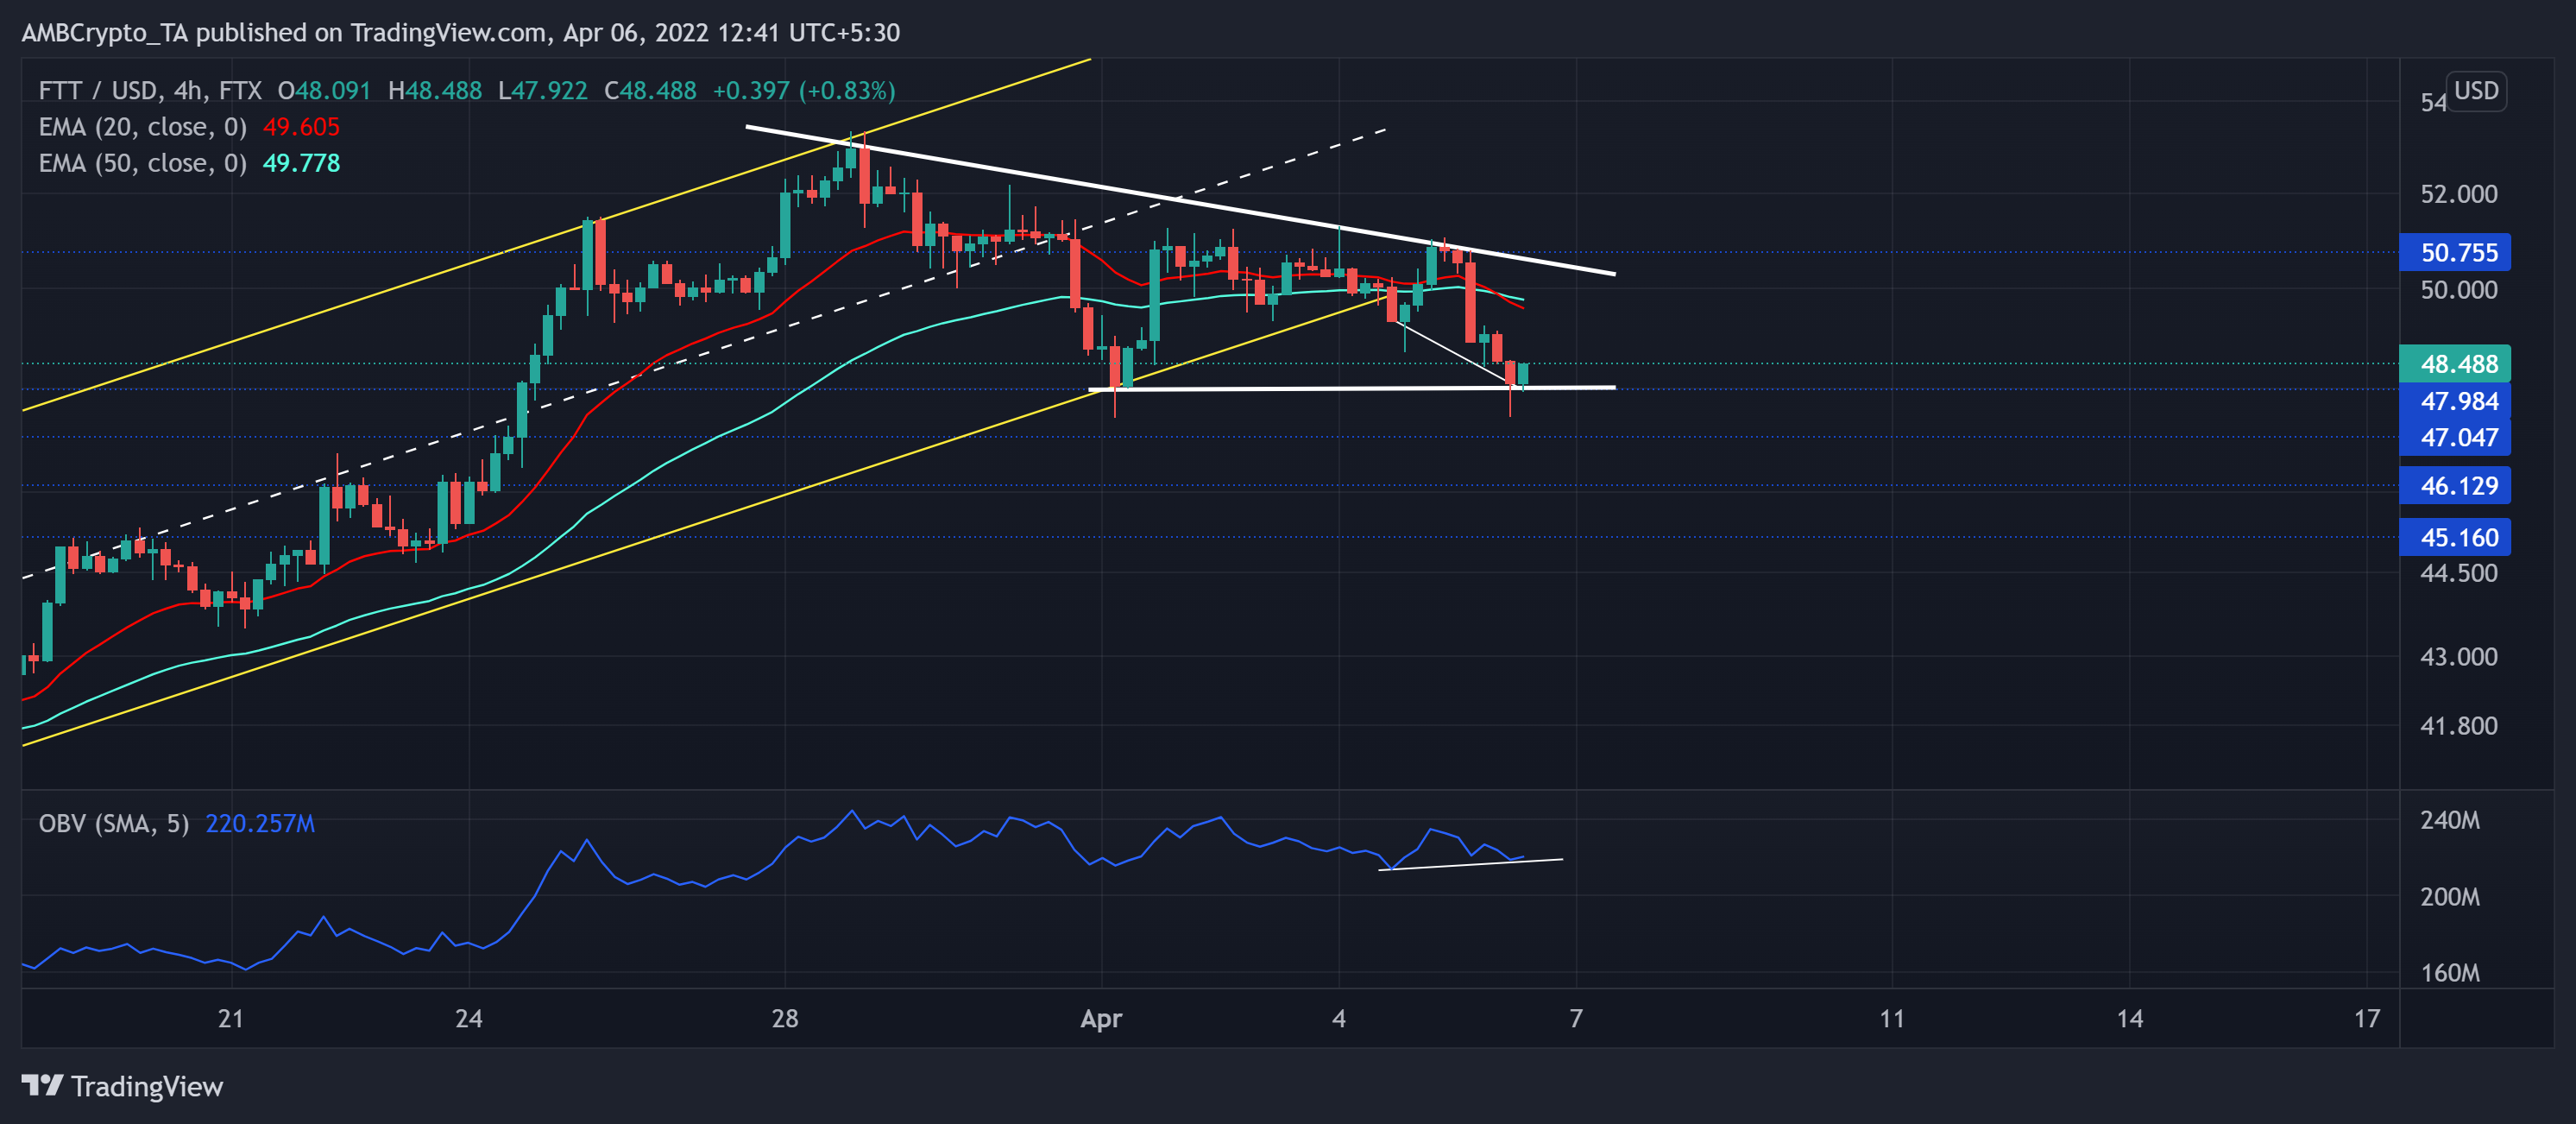This screenshot has width=2576, height=1124.
Task: Click the 7 date label on time axis
Action: (1576, 1019)
